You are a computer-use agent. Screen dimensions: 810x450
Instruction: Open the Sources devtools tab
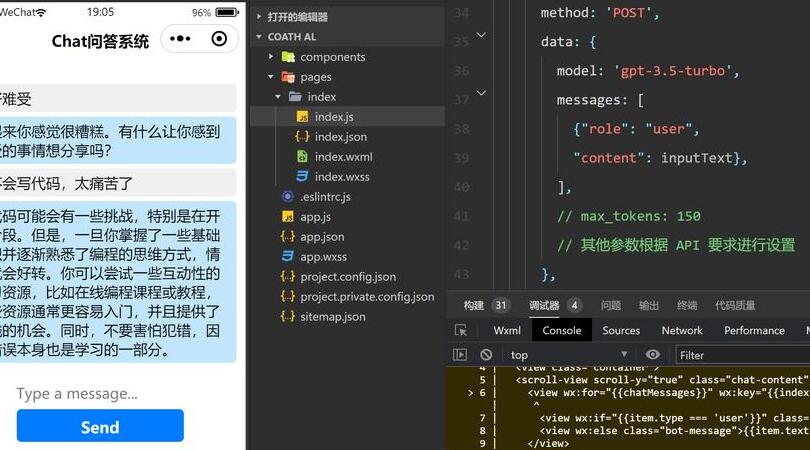point(621,330)
